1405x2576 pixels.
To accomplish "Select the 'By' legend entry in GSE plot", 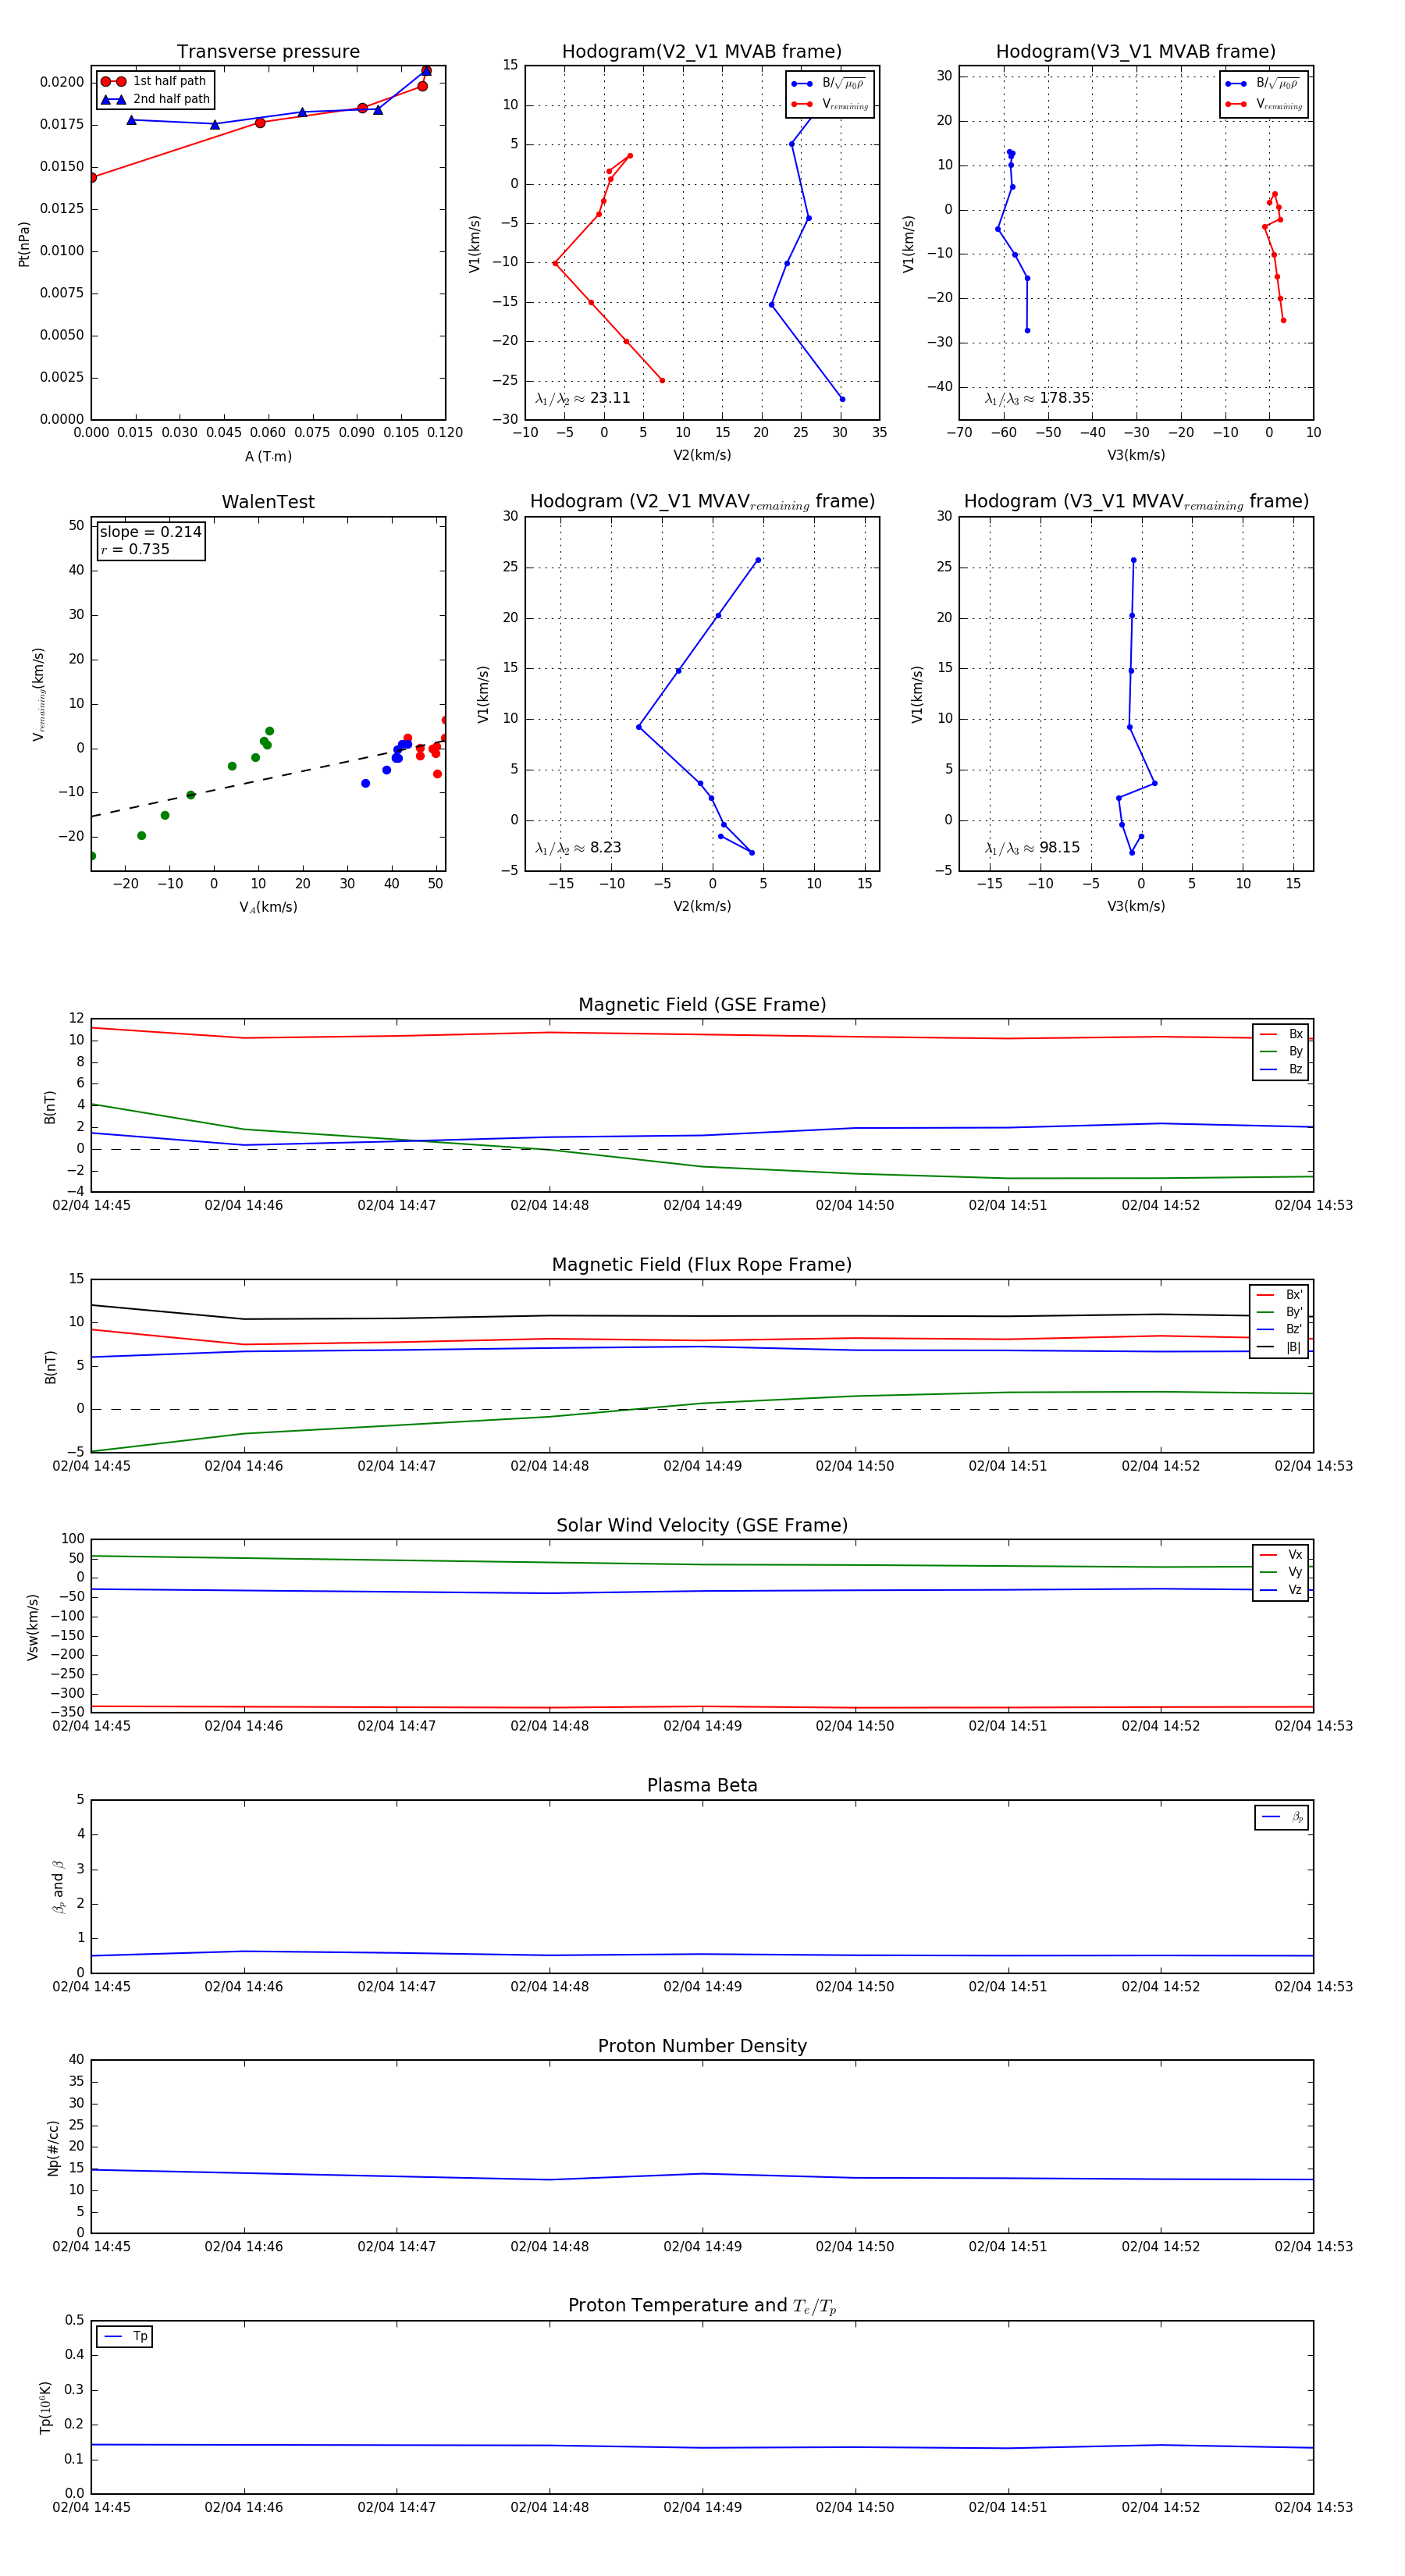I will point(1281,1051).
